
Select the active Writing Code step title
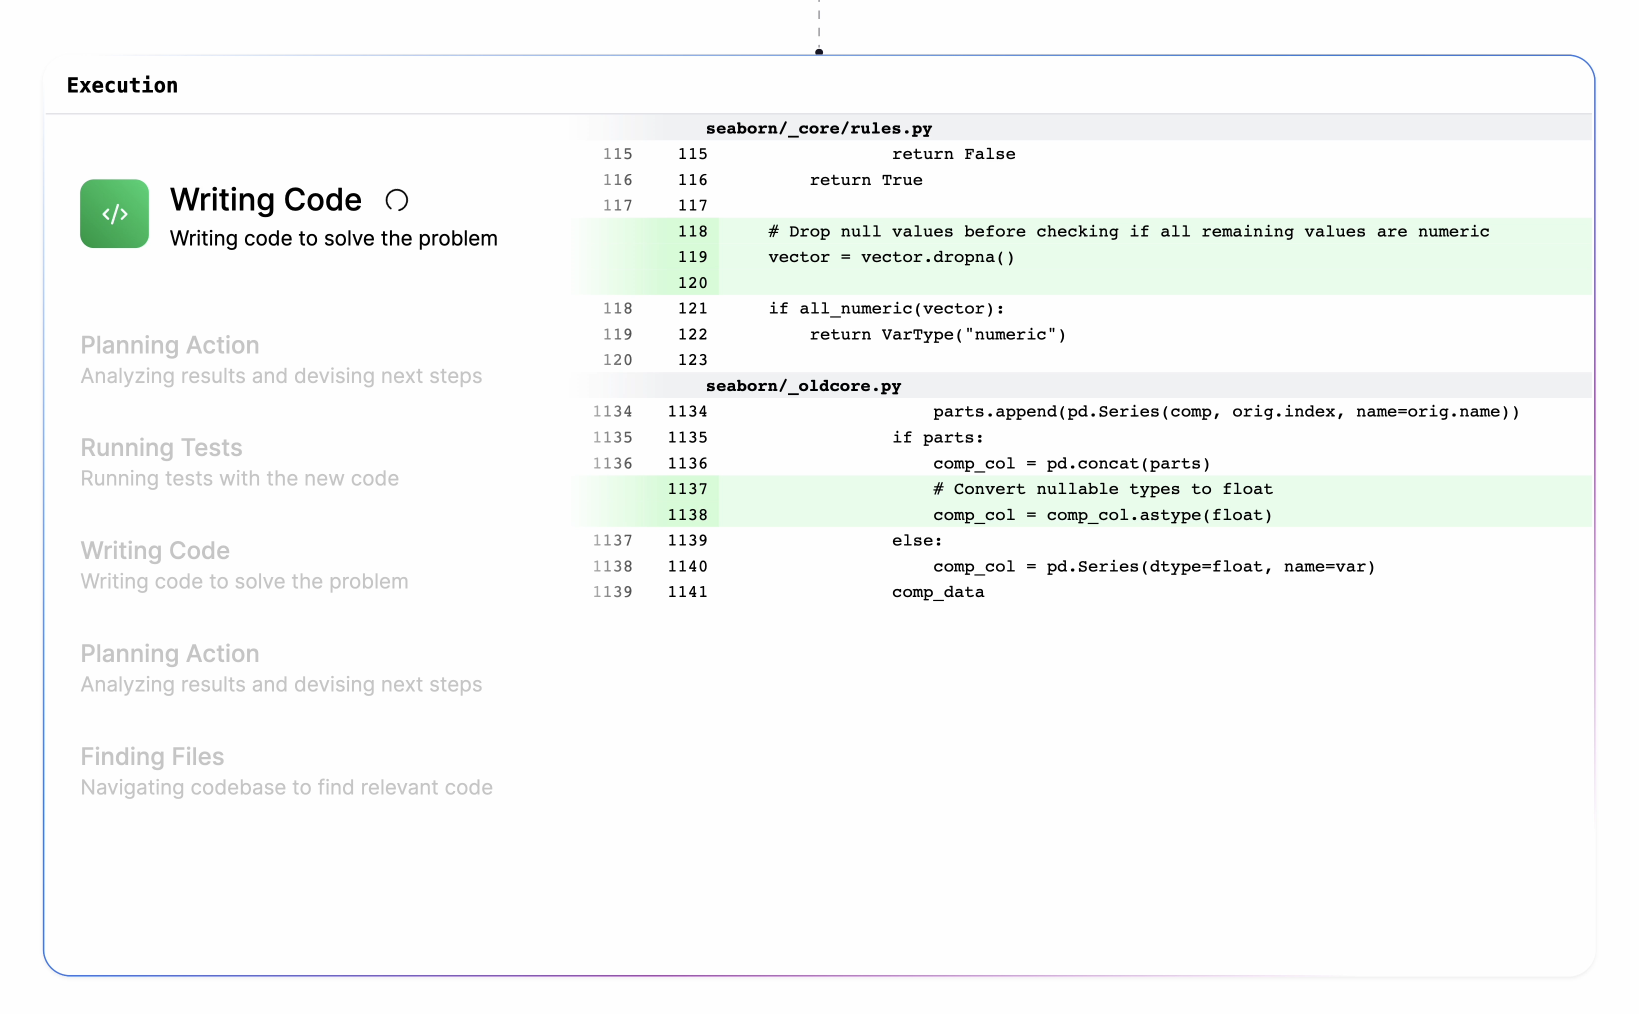[x=265, y=200]
